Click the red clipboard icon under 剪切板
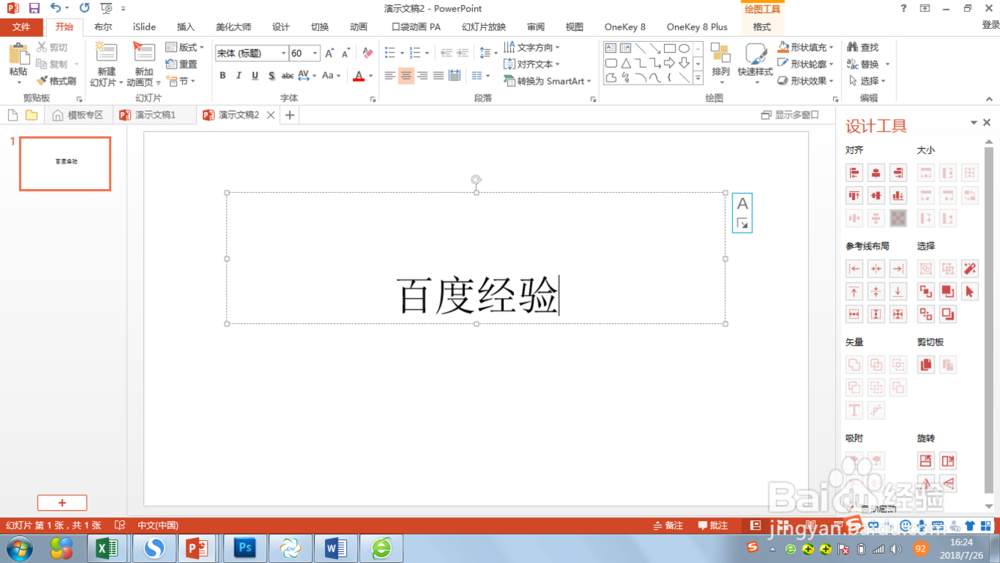Viewport: 1000px width, 563px height. pos(925,365)
